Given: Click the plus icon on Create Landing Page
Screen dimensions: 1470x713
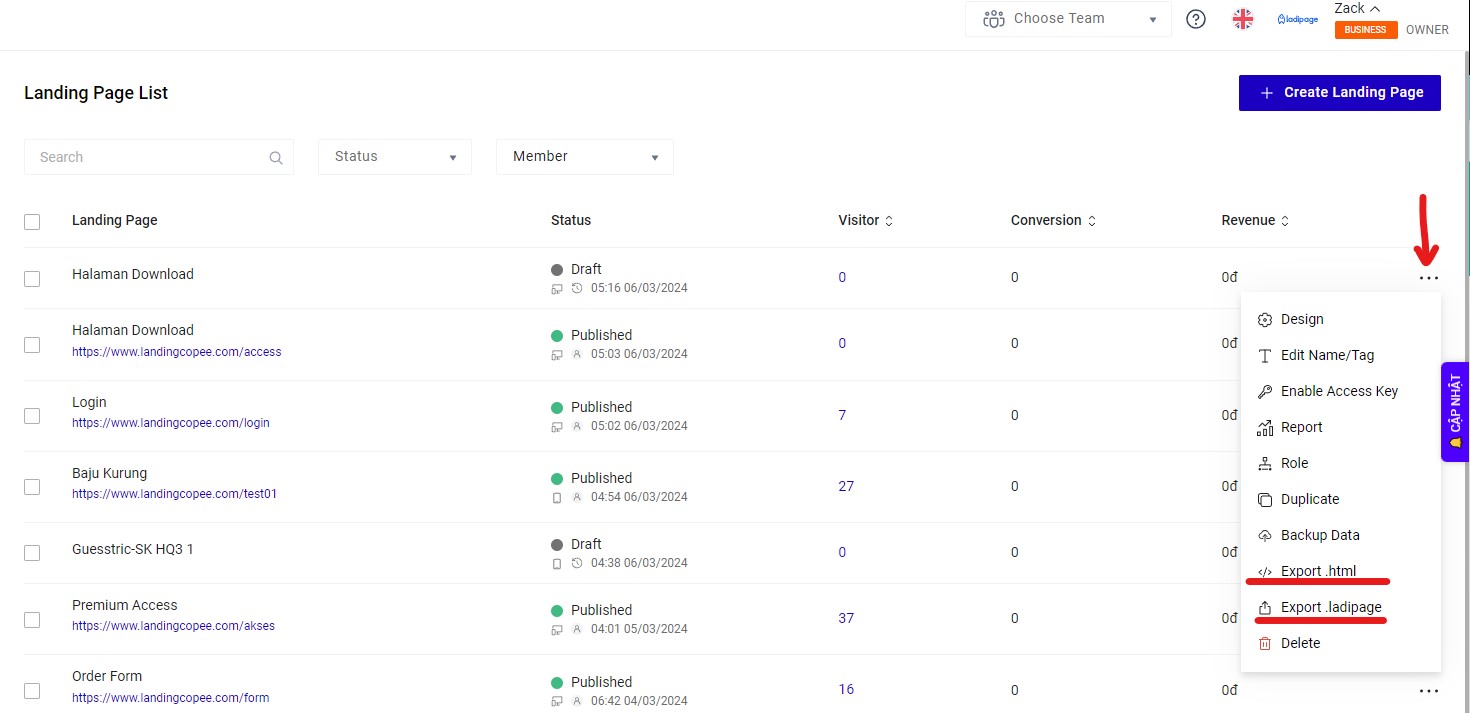Looking at the screenshot, I should [1266, 93].
